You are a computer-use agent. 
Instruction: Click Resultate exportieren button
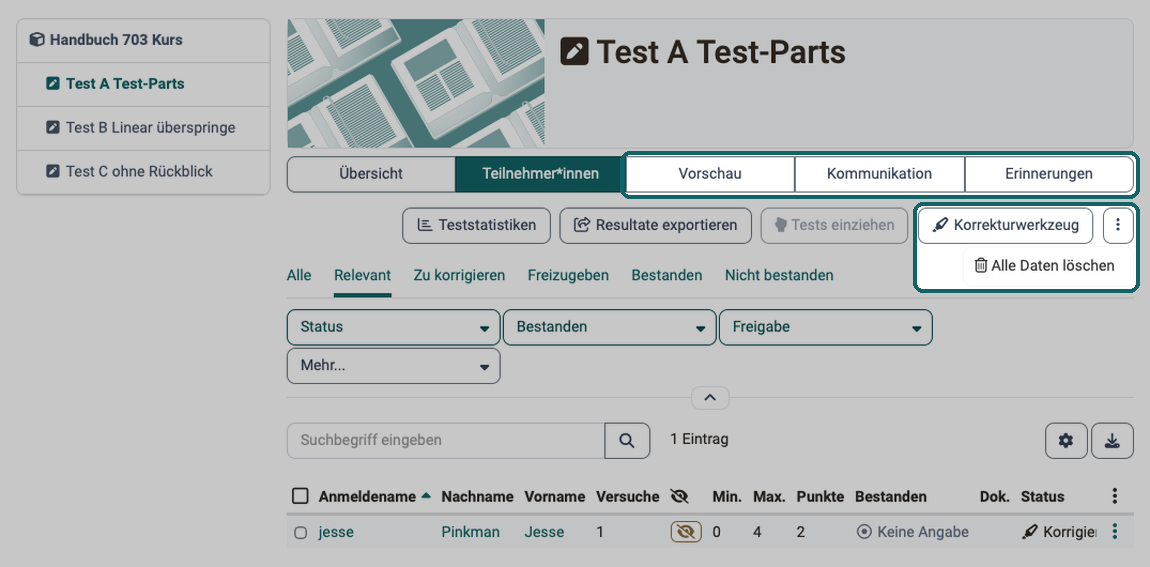pyautogui.click(x=656, y=225)
